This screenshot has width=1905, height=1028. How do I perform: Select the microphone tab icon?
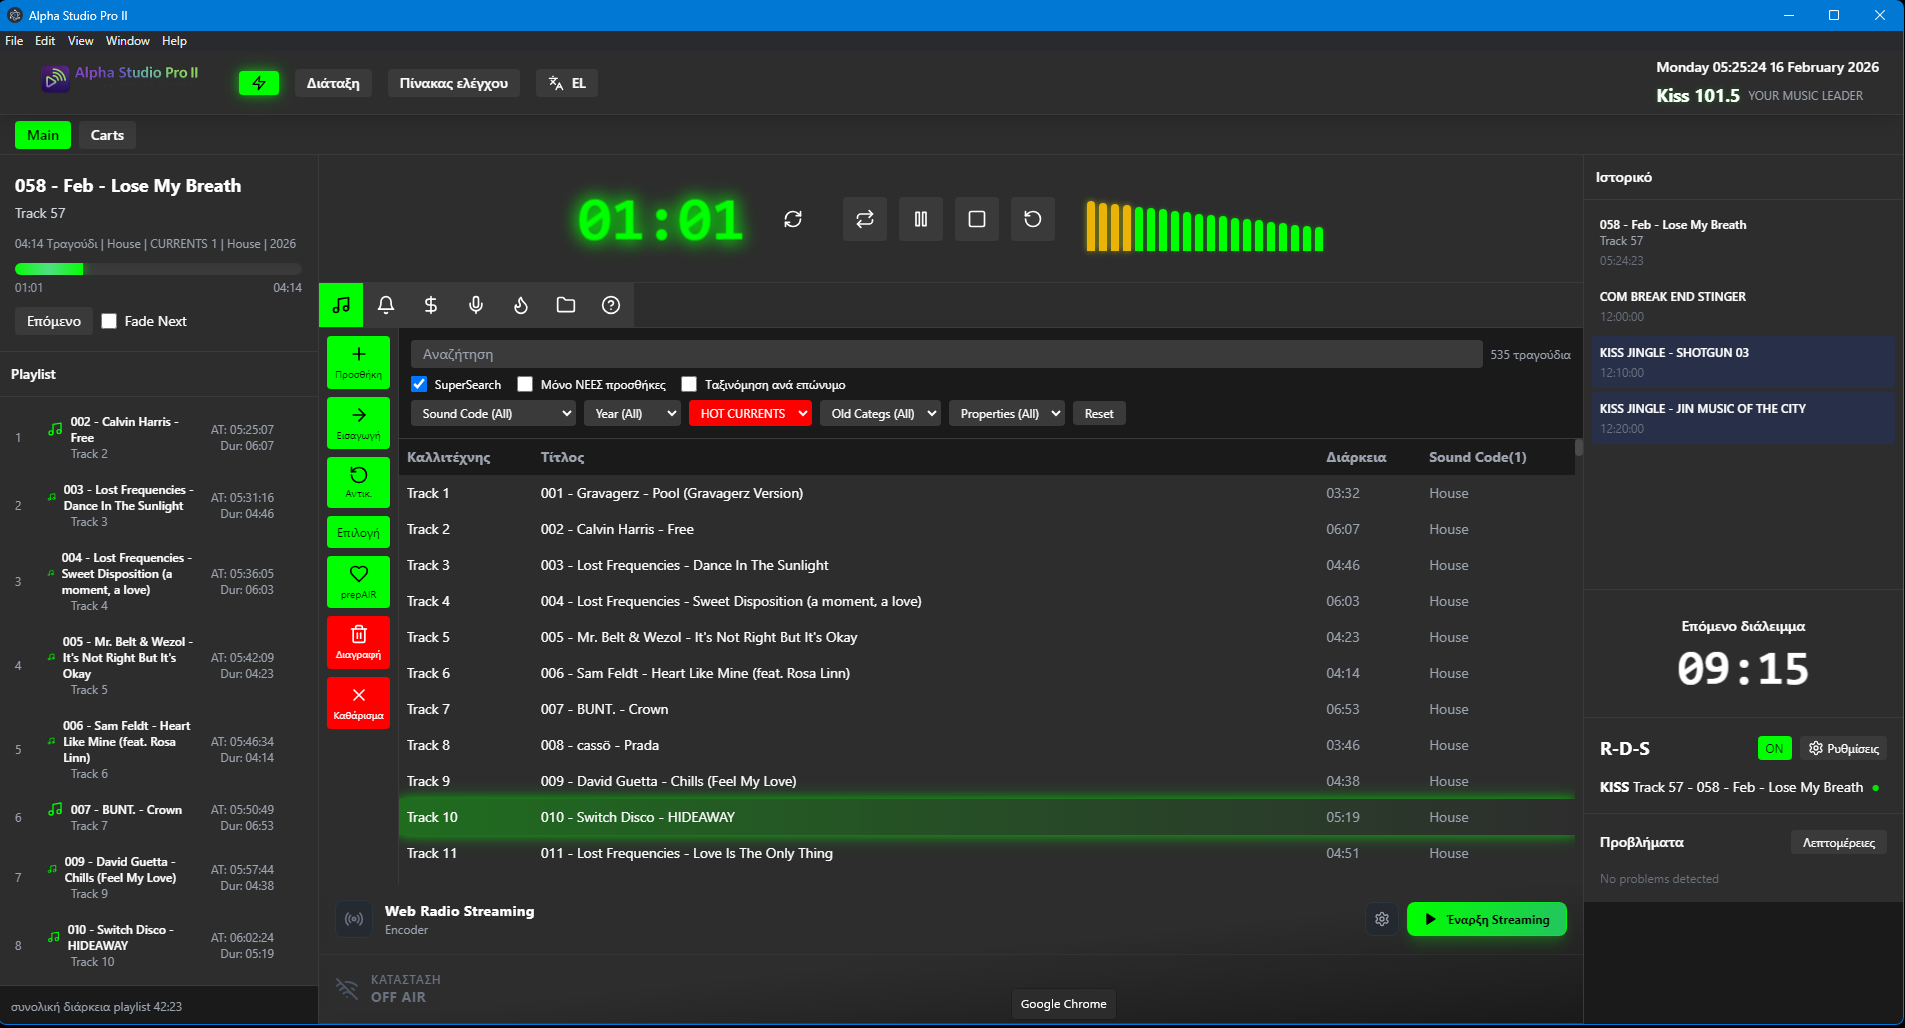[x=476, y=305]
